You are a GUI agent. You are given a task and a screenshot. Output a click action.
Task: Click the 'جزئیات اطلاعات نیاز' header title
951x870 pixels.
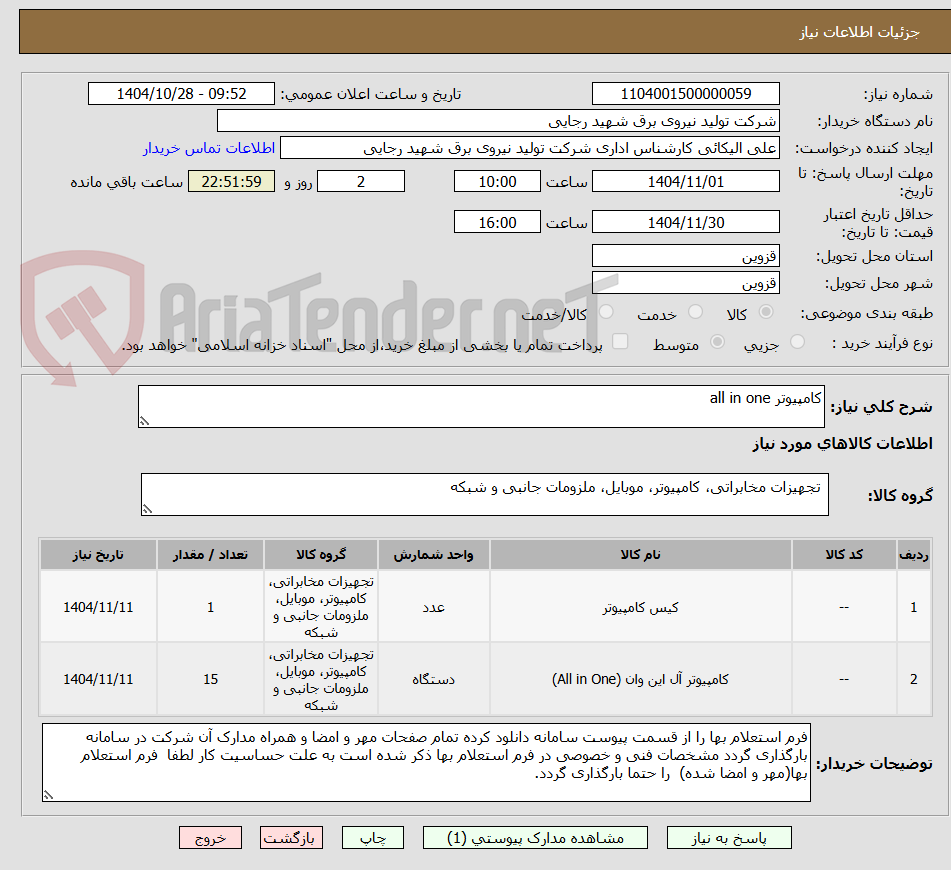pos(859,32)
